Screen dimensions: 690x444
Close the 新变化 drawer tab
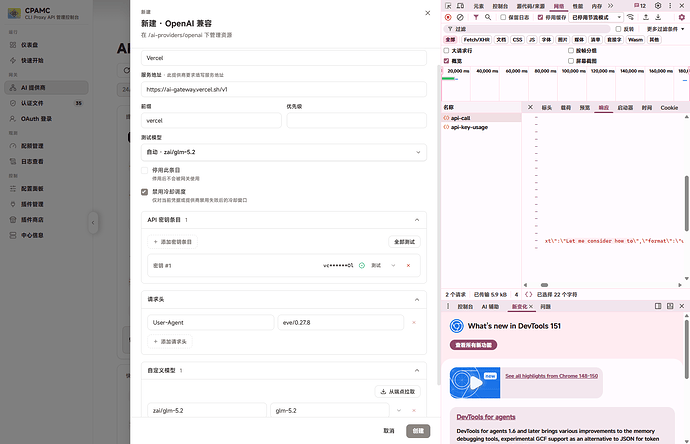(x=531, y=306)
